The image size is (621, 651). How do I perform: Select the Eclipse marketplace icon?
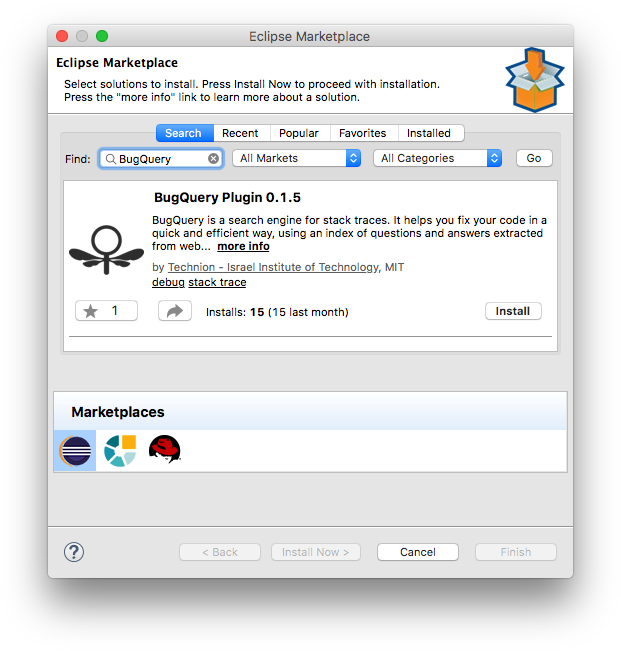pyautogui.click(x=75, y=450)
